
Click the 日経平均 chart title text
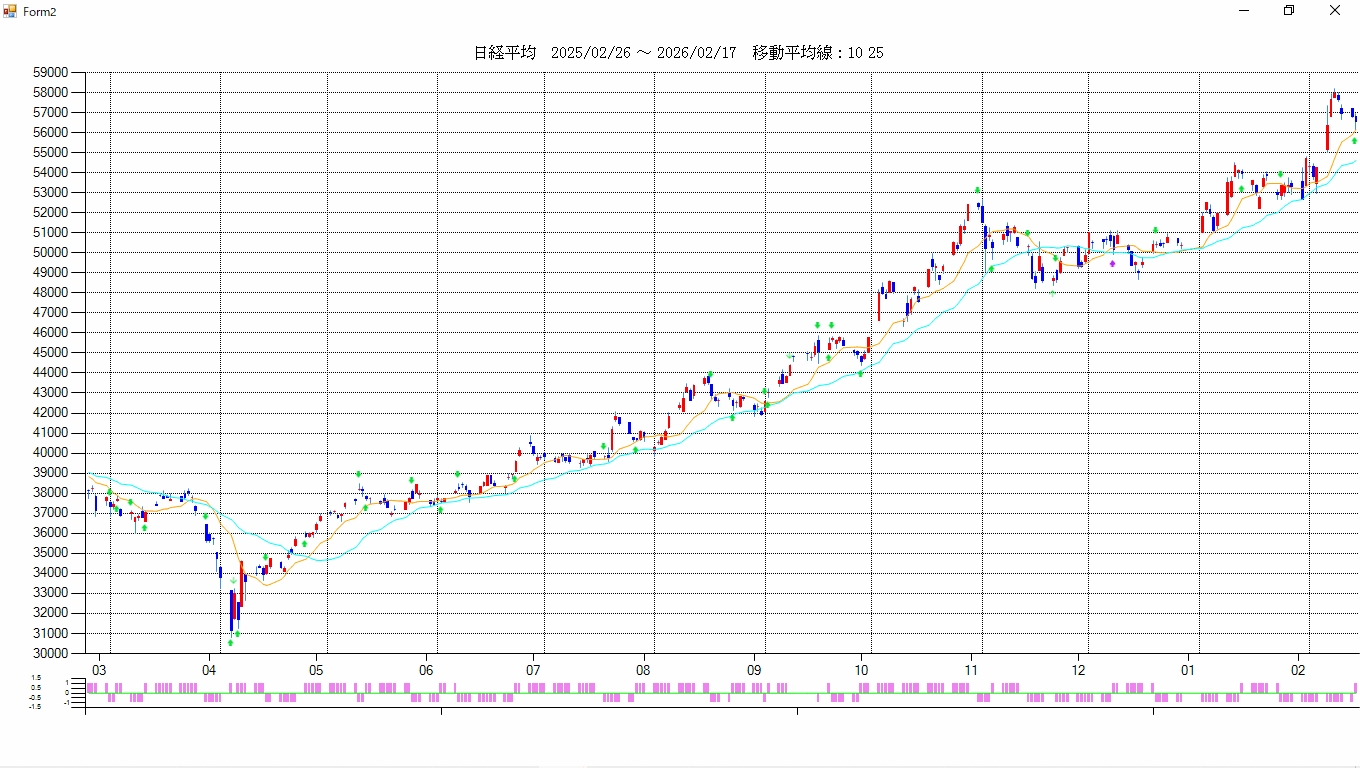[505, 53]
